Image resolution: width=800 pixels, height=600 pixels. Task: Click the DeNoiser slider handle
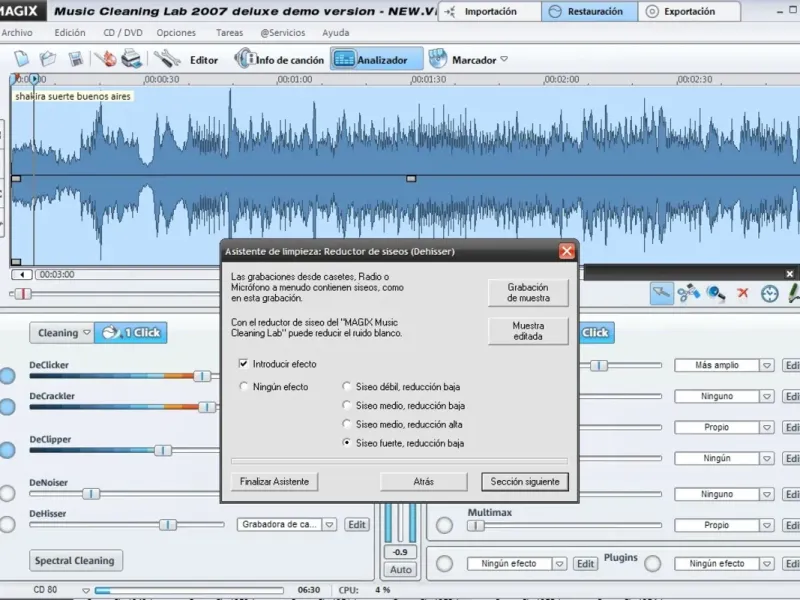click(x=91, y=493)
